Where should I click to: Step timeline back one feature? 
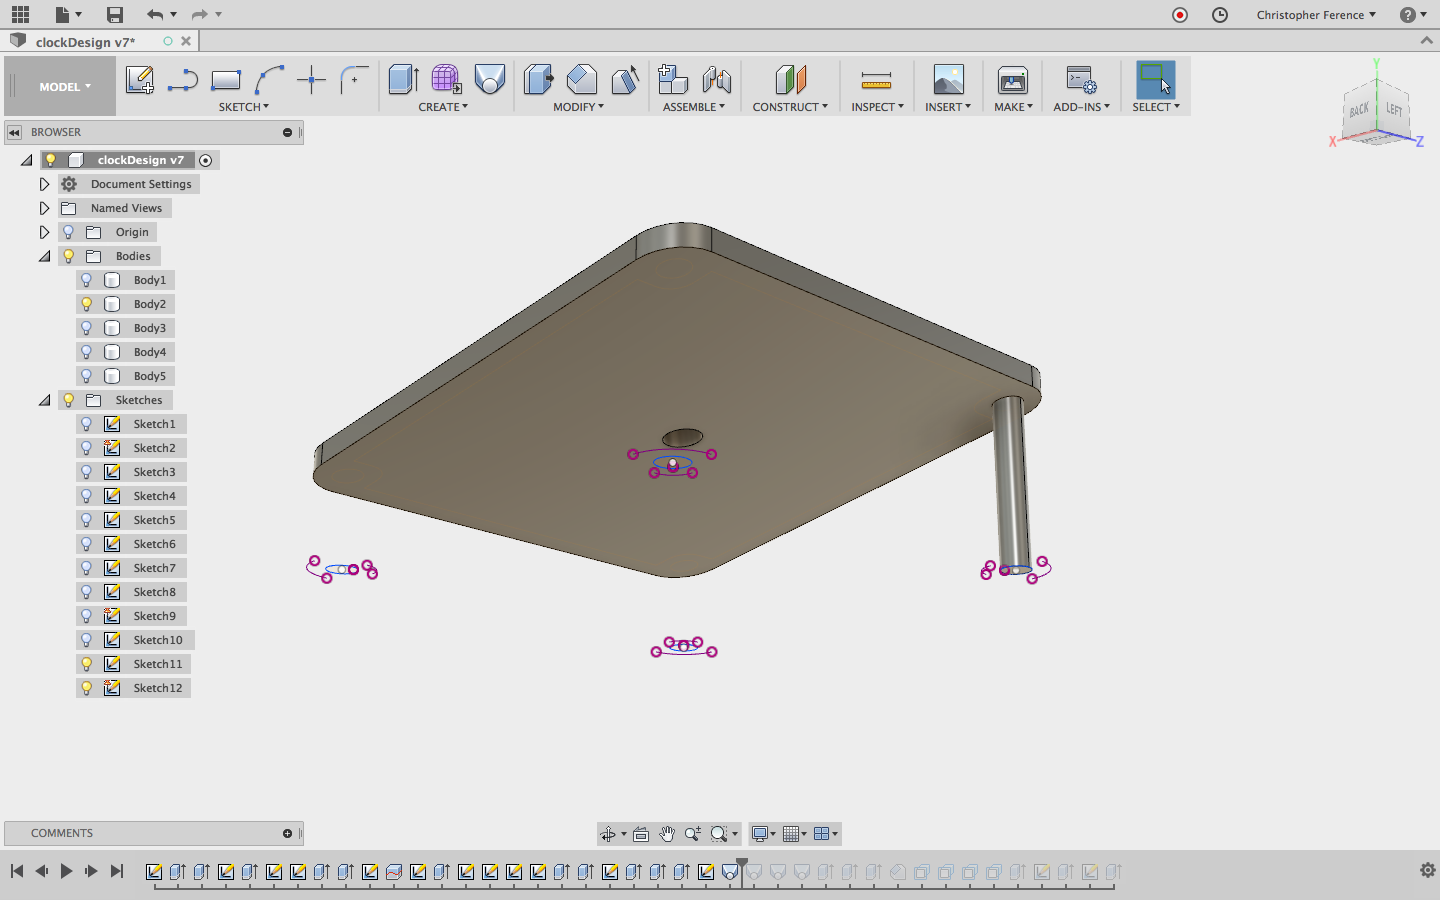point(41,871)
